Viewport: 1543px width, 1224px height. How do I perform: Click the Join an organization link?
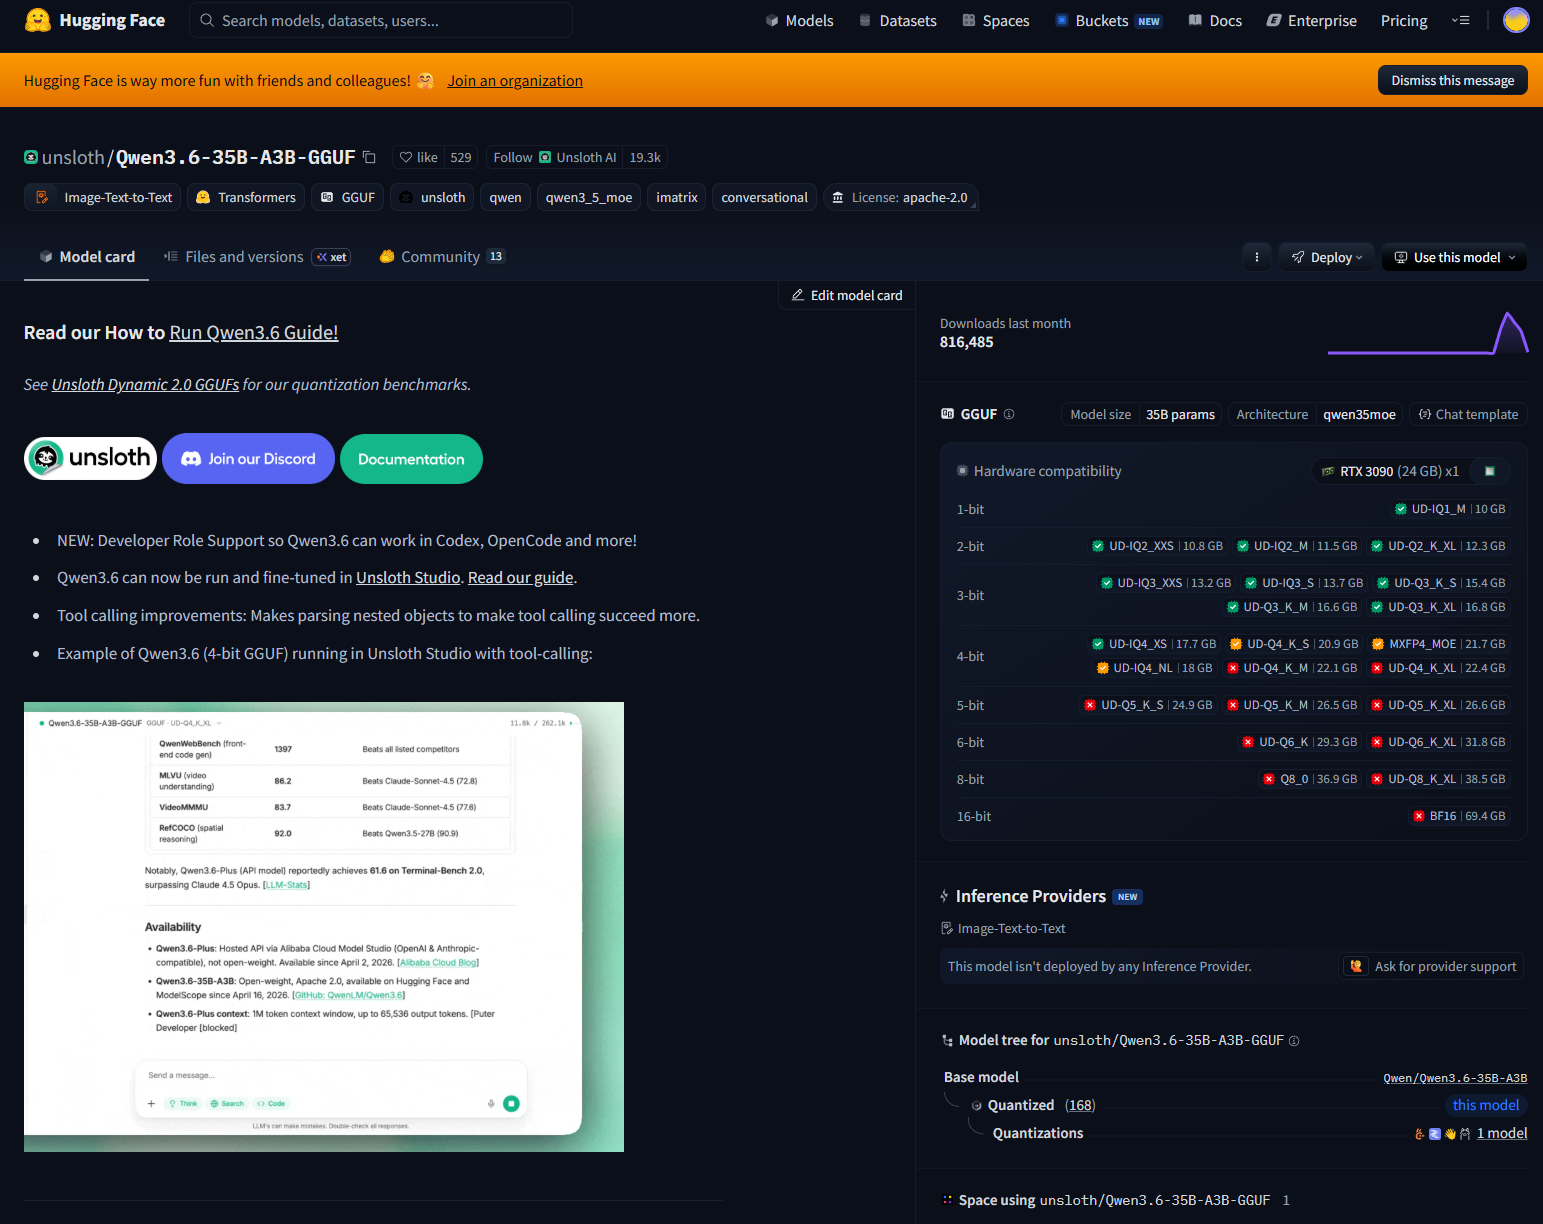tap(515, 80)
